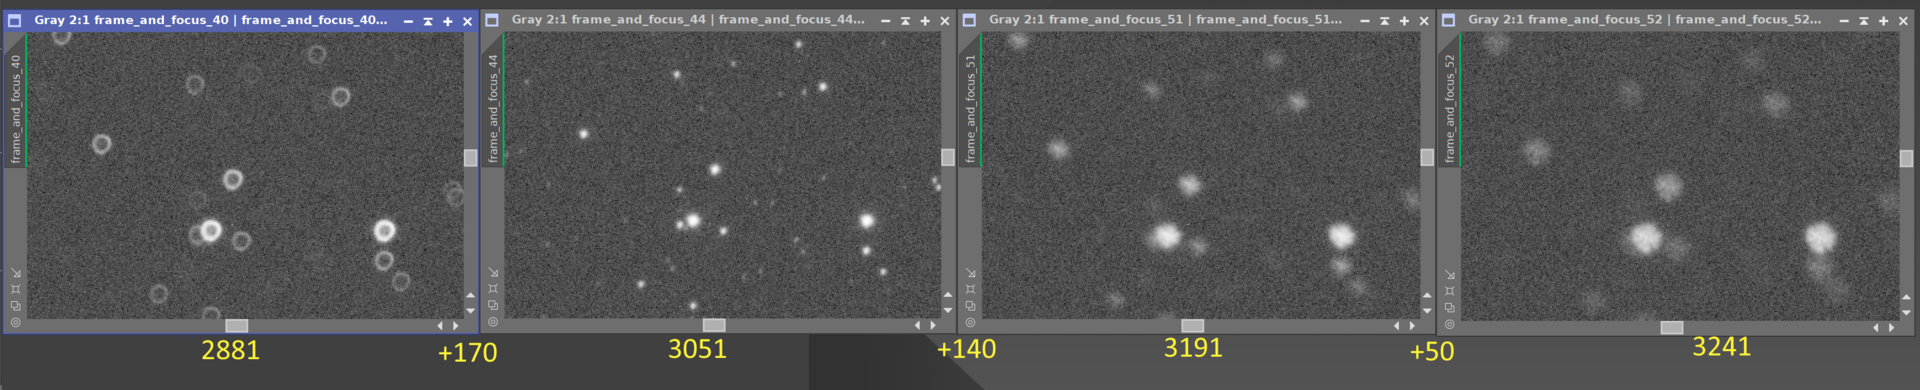Minimize the frame_and_focus_51 window

coord(1365,21)
